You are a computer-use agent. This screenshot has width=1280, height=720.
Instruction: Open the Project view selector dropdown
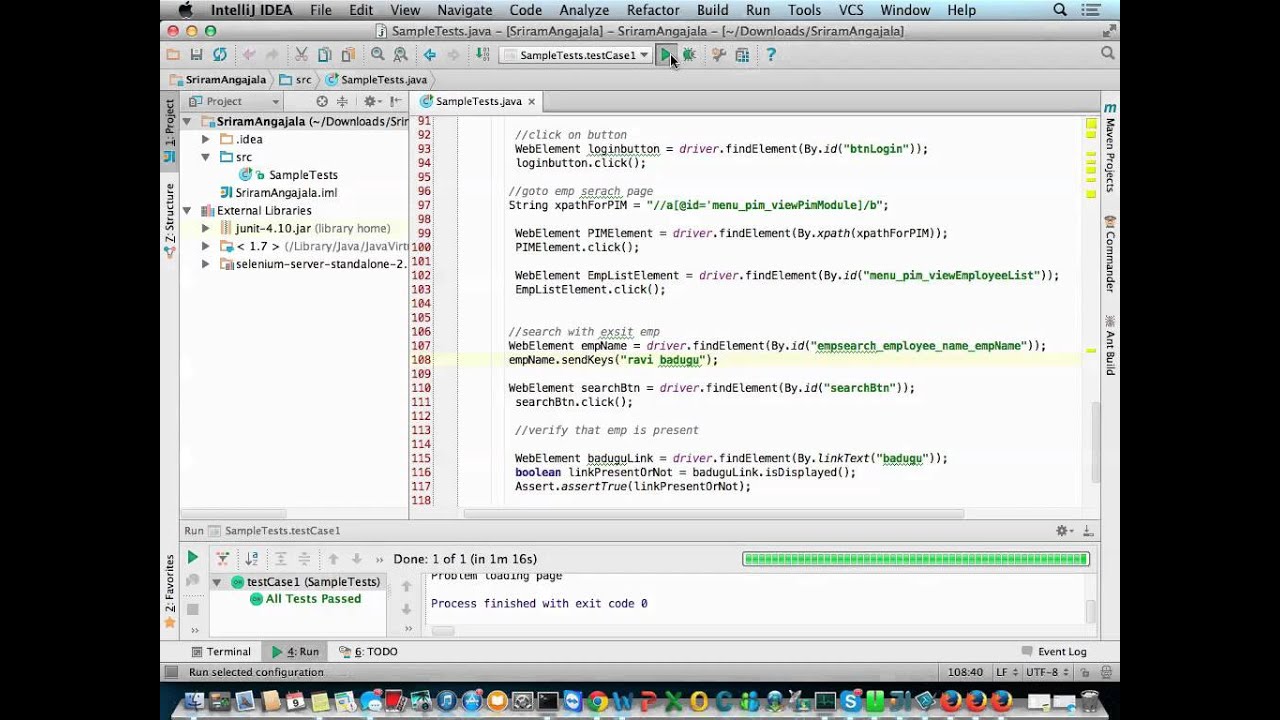pos(234,101)
